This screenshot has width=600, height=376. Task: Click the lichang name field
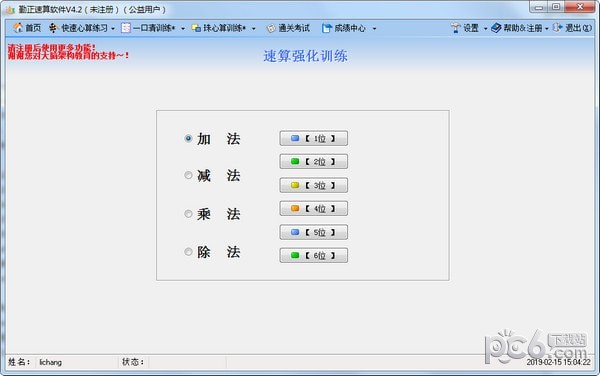(x=77, y=362)
